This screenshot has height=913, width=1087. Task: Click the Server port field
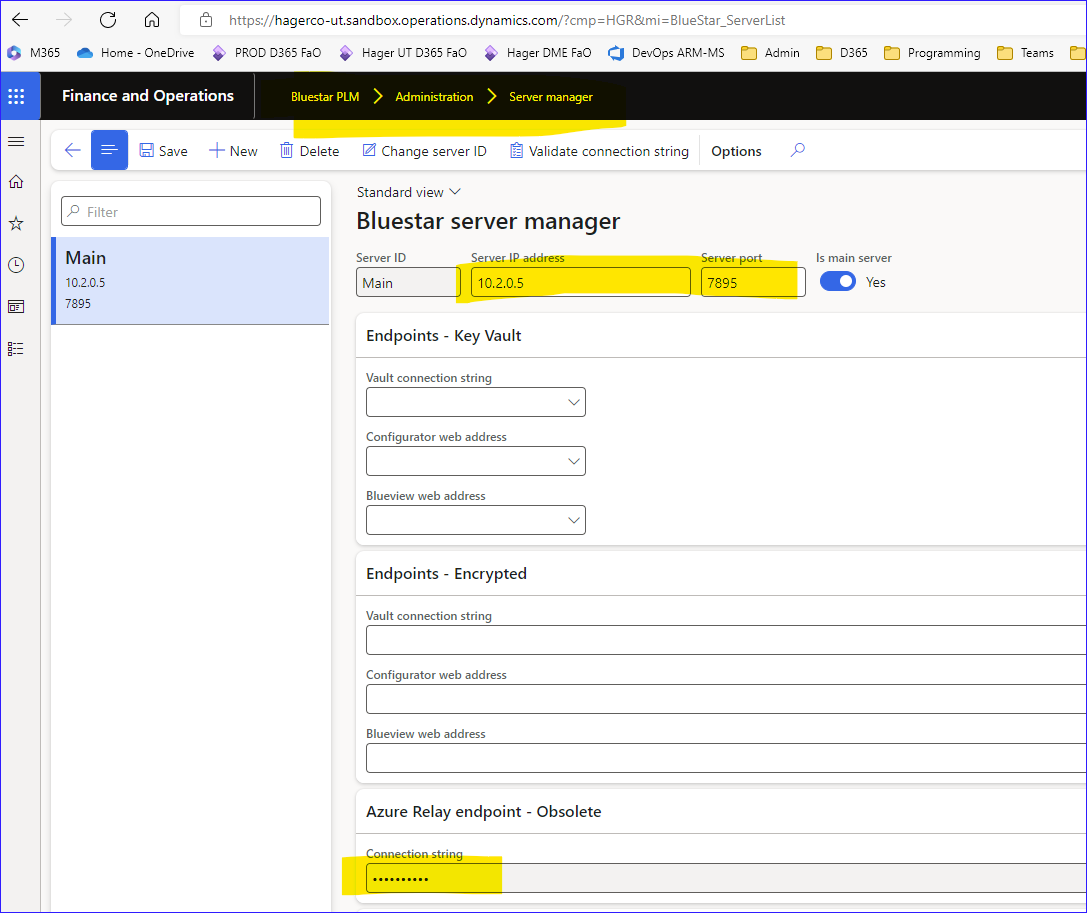pos(753,282)
